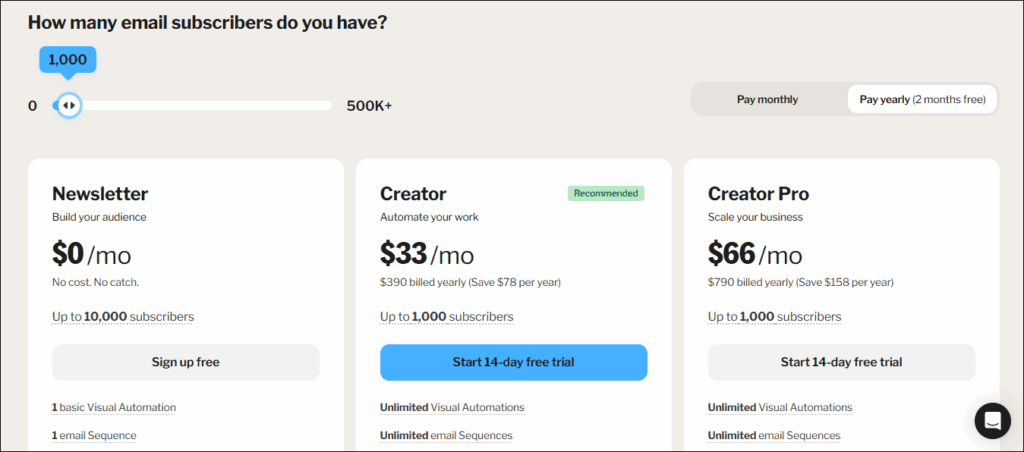Click Creator Pro's Unlimited Visual Automations link

click(x=780, y=407)
